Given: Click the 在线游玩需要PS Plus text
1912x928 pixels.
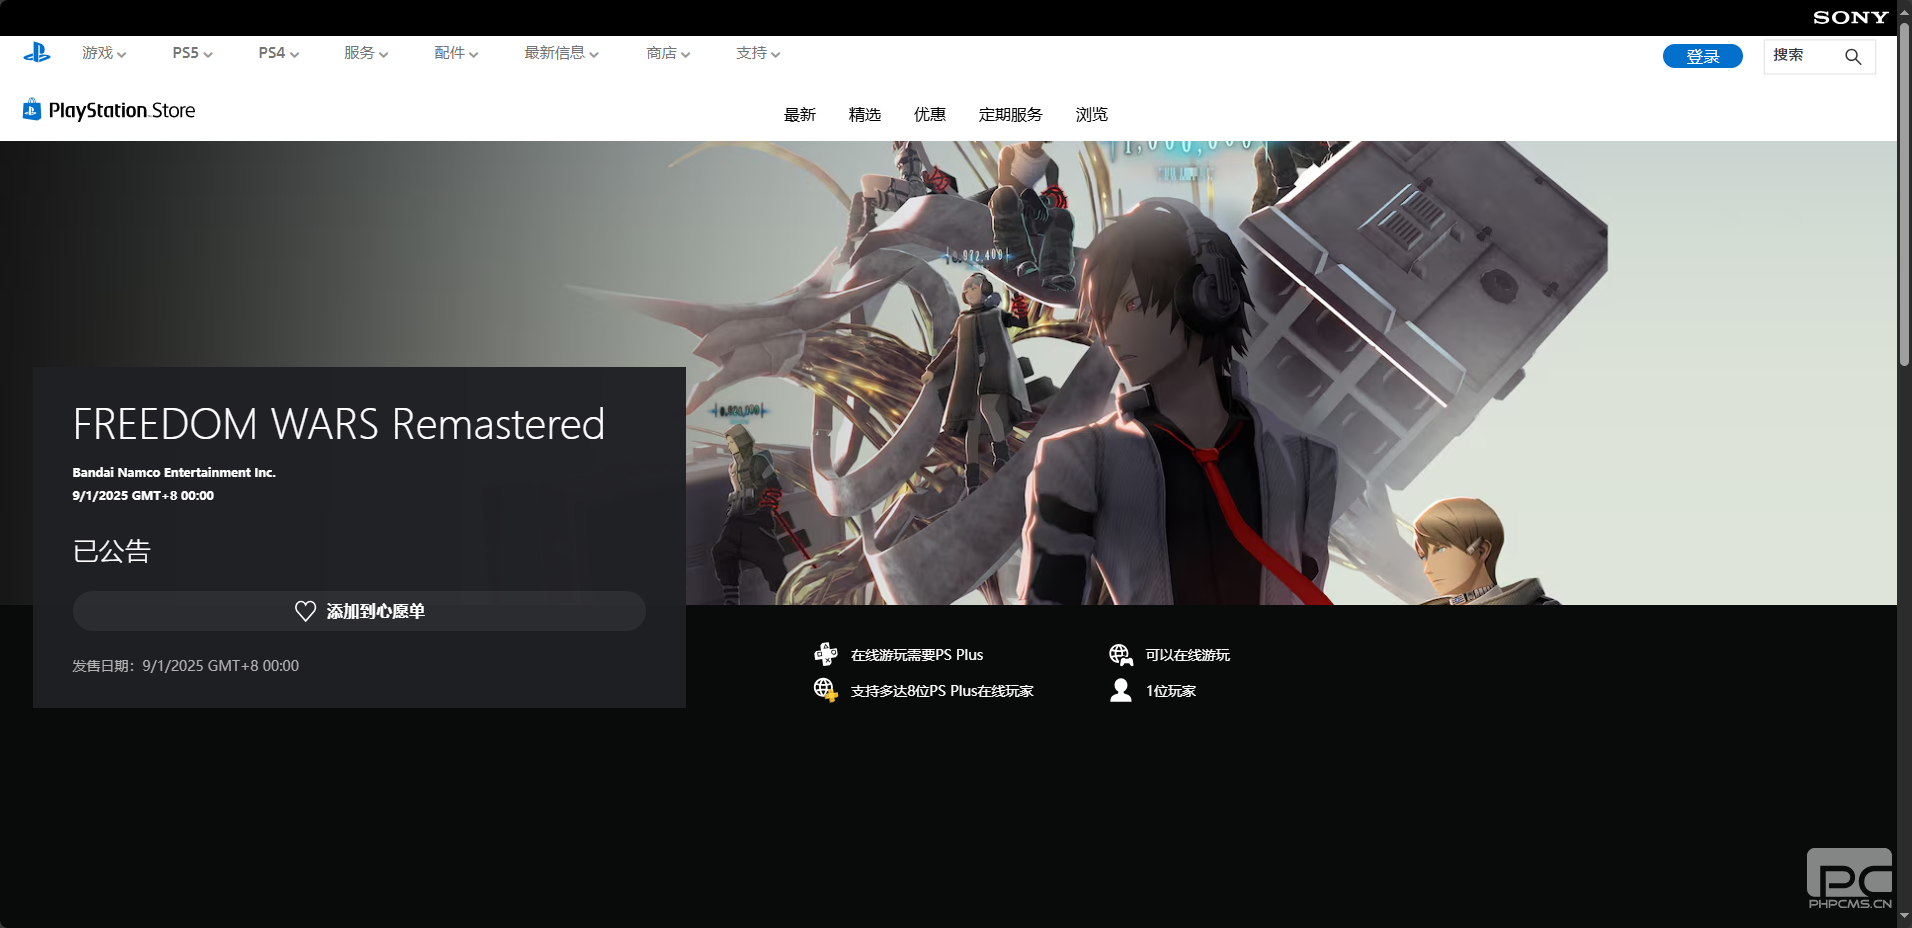Looking at the screenshot, I should point(917,655).
